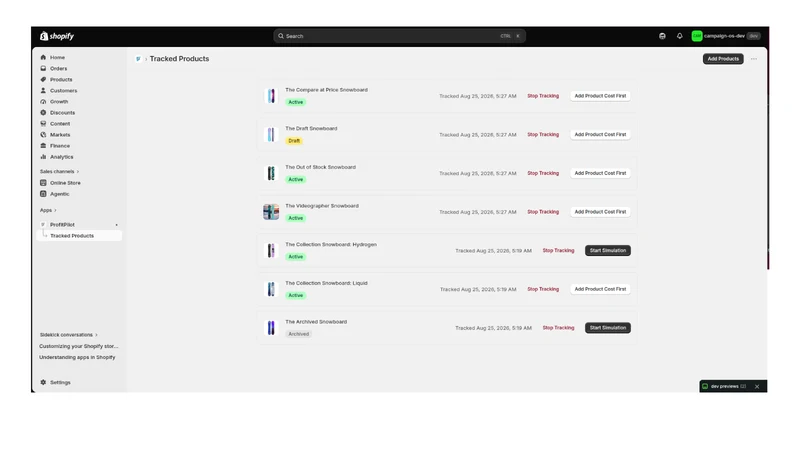
Task: Start Simulation for The Archived Snowboard
Action: [x=608, y=328]
